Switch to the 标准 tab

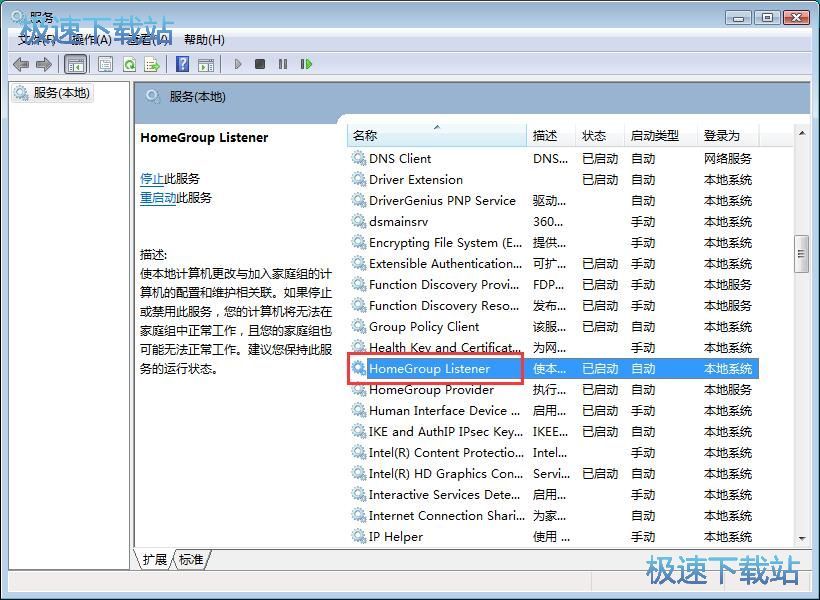[191, 560]
